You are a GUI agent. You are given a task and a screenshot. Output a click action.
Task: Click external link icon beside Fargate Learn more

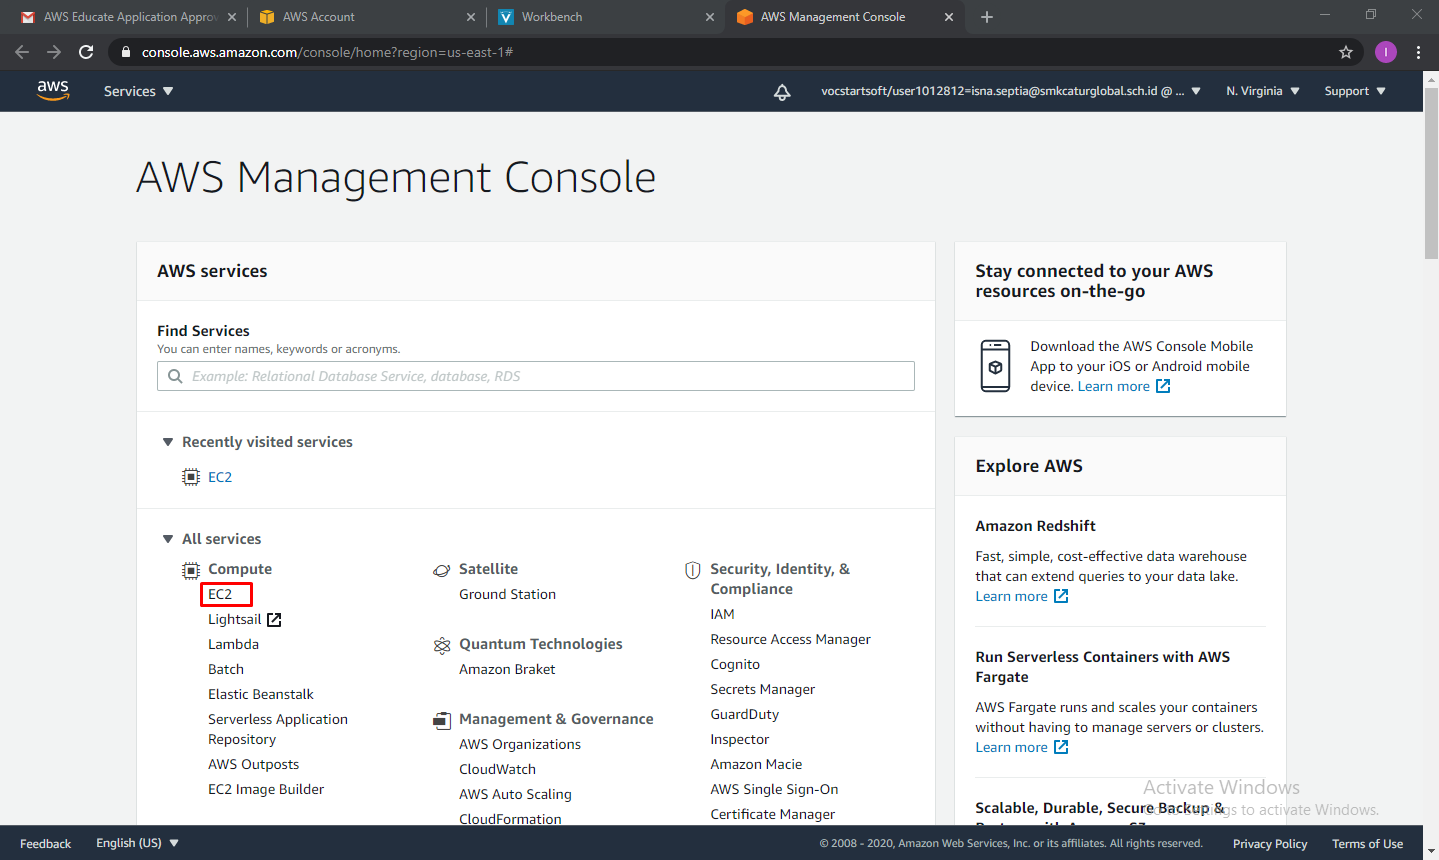tap(1061, 747)
